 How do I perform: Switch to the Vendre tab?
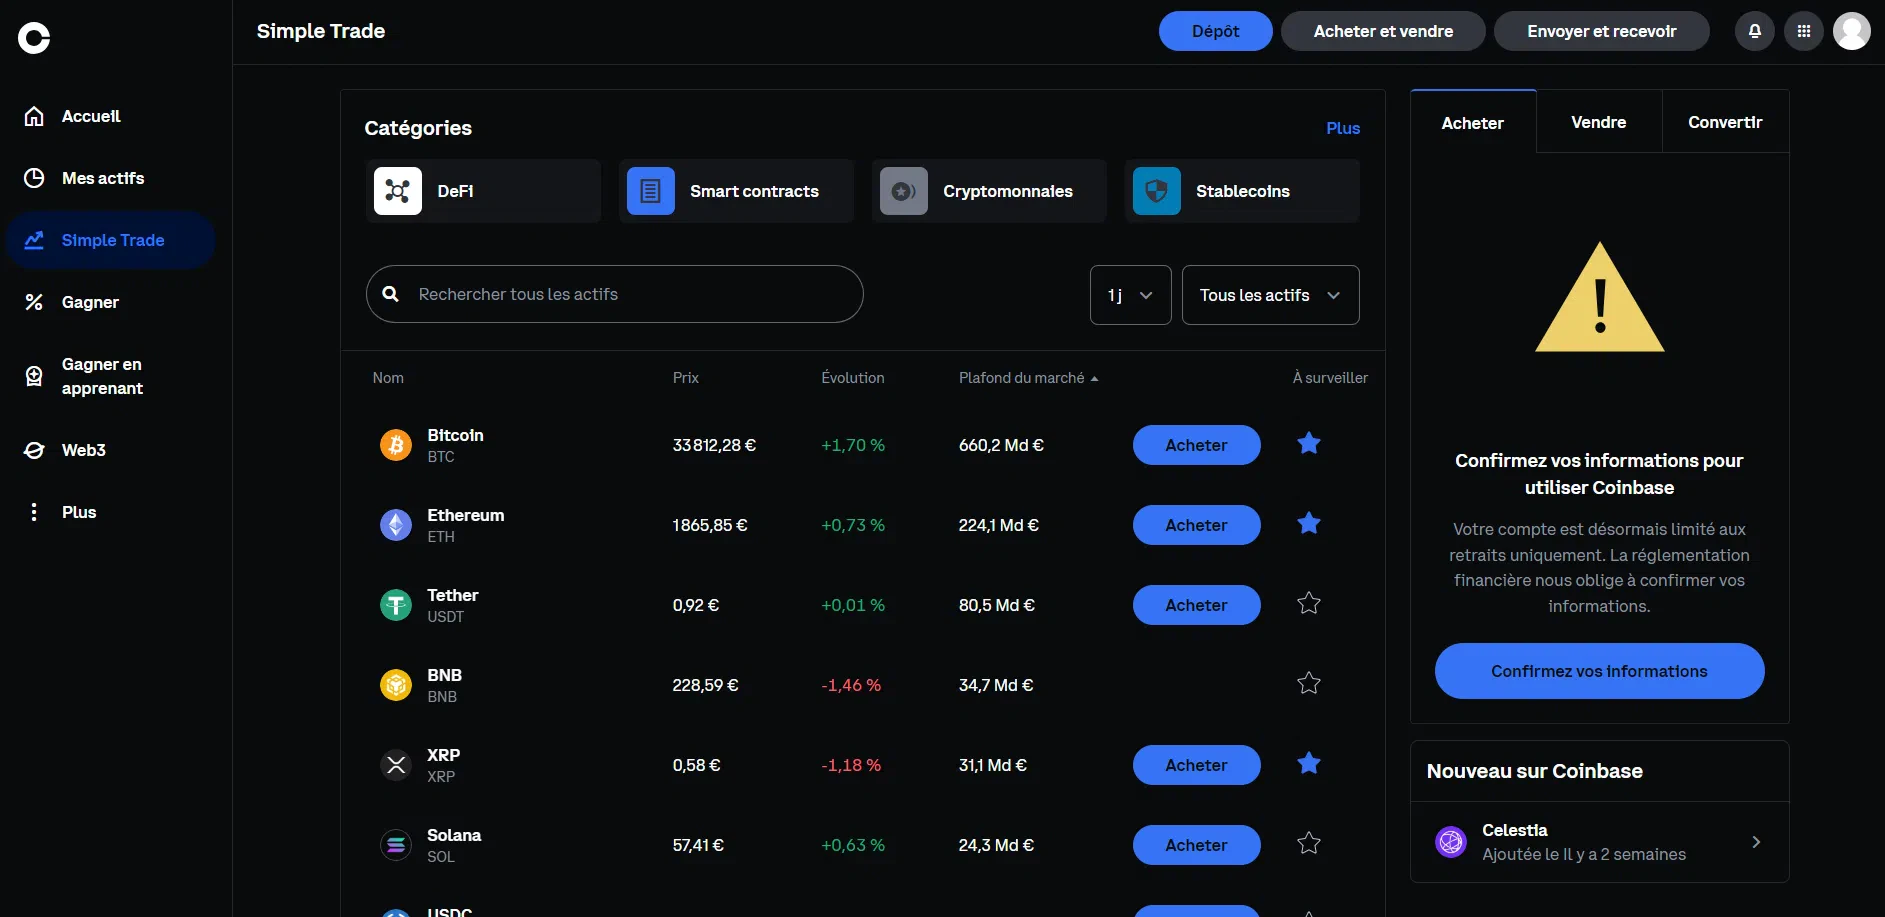pos(1599,122)
